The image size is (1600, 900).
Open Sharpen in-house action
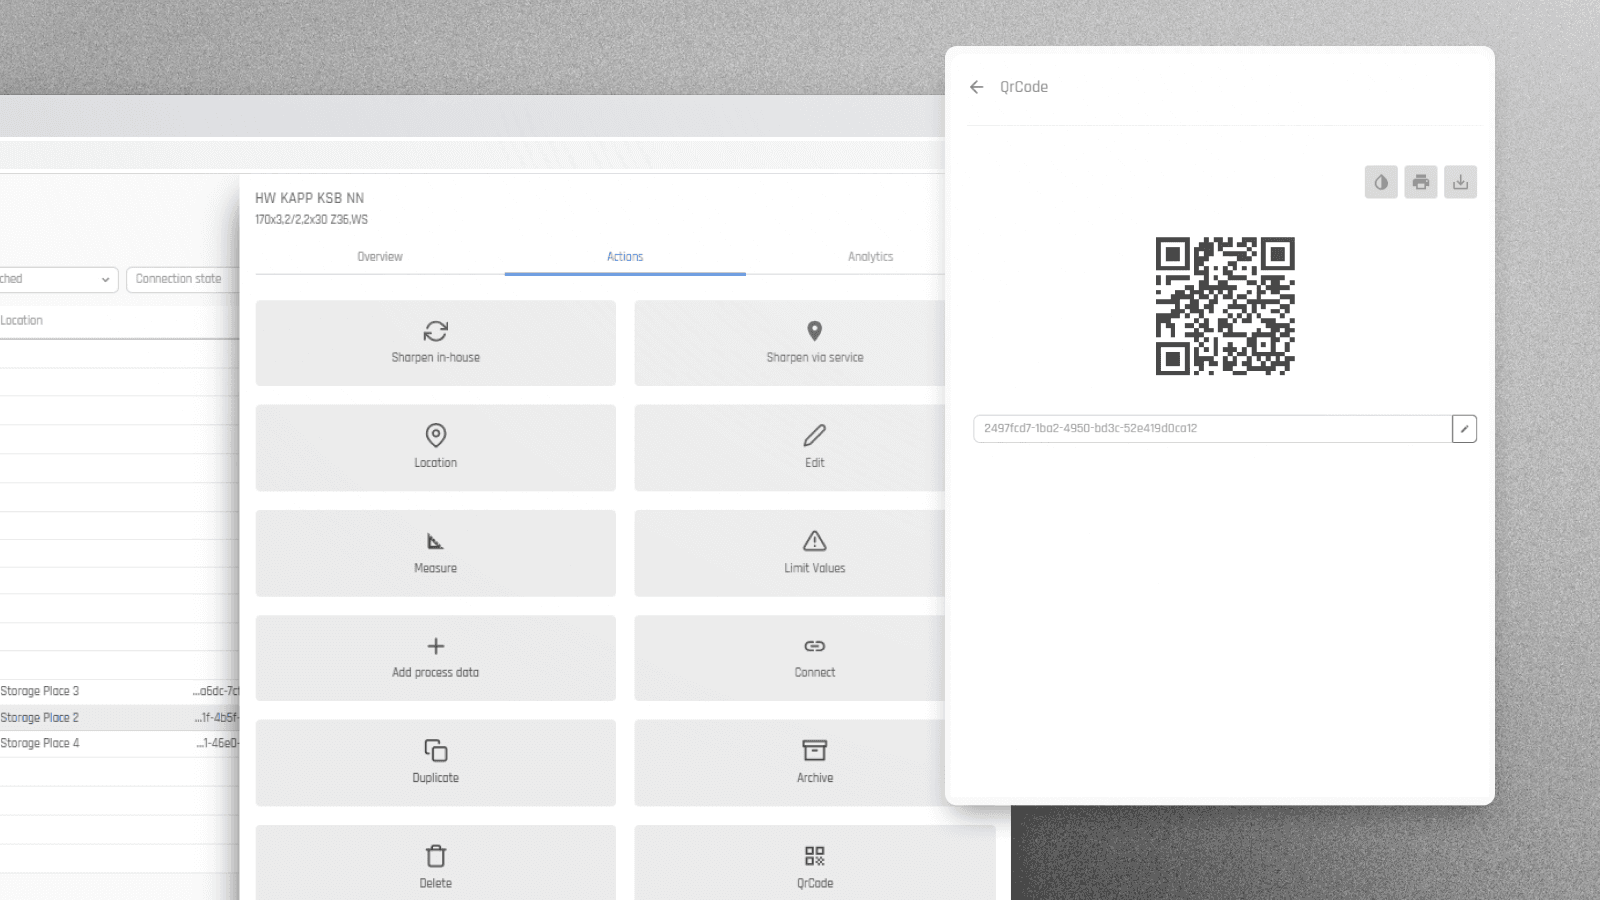coord(436,343)
